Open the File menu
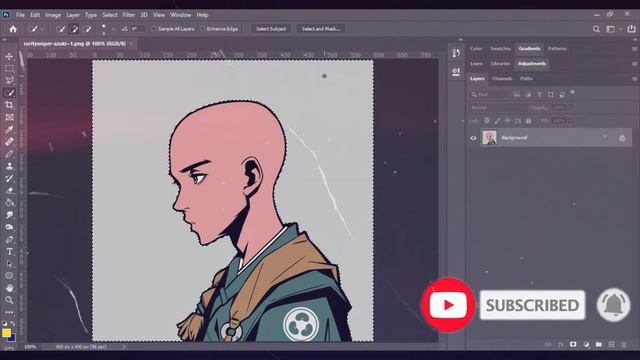 tap(20, 15)
